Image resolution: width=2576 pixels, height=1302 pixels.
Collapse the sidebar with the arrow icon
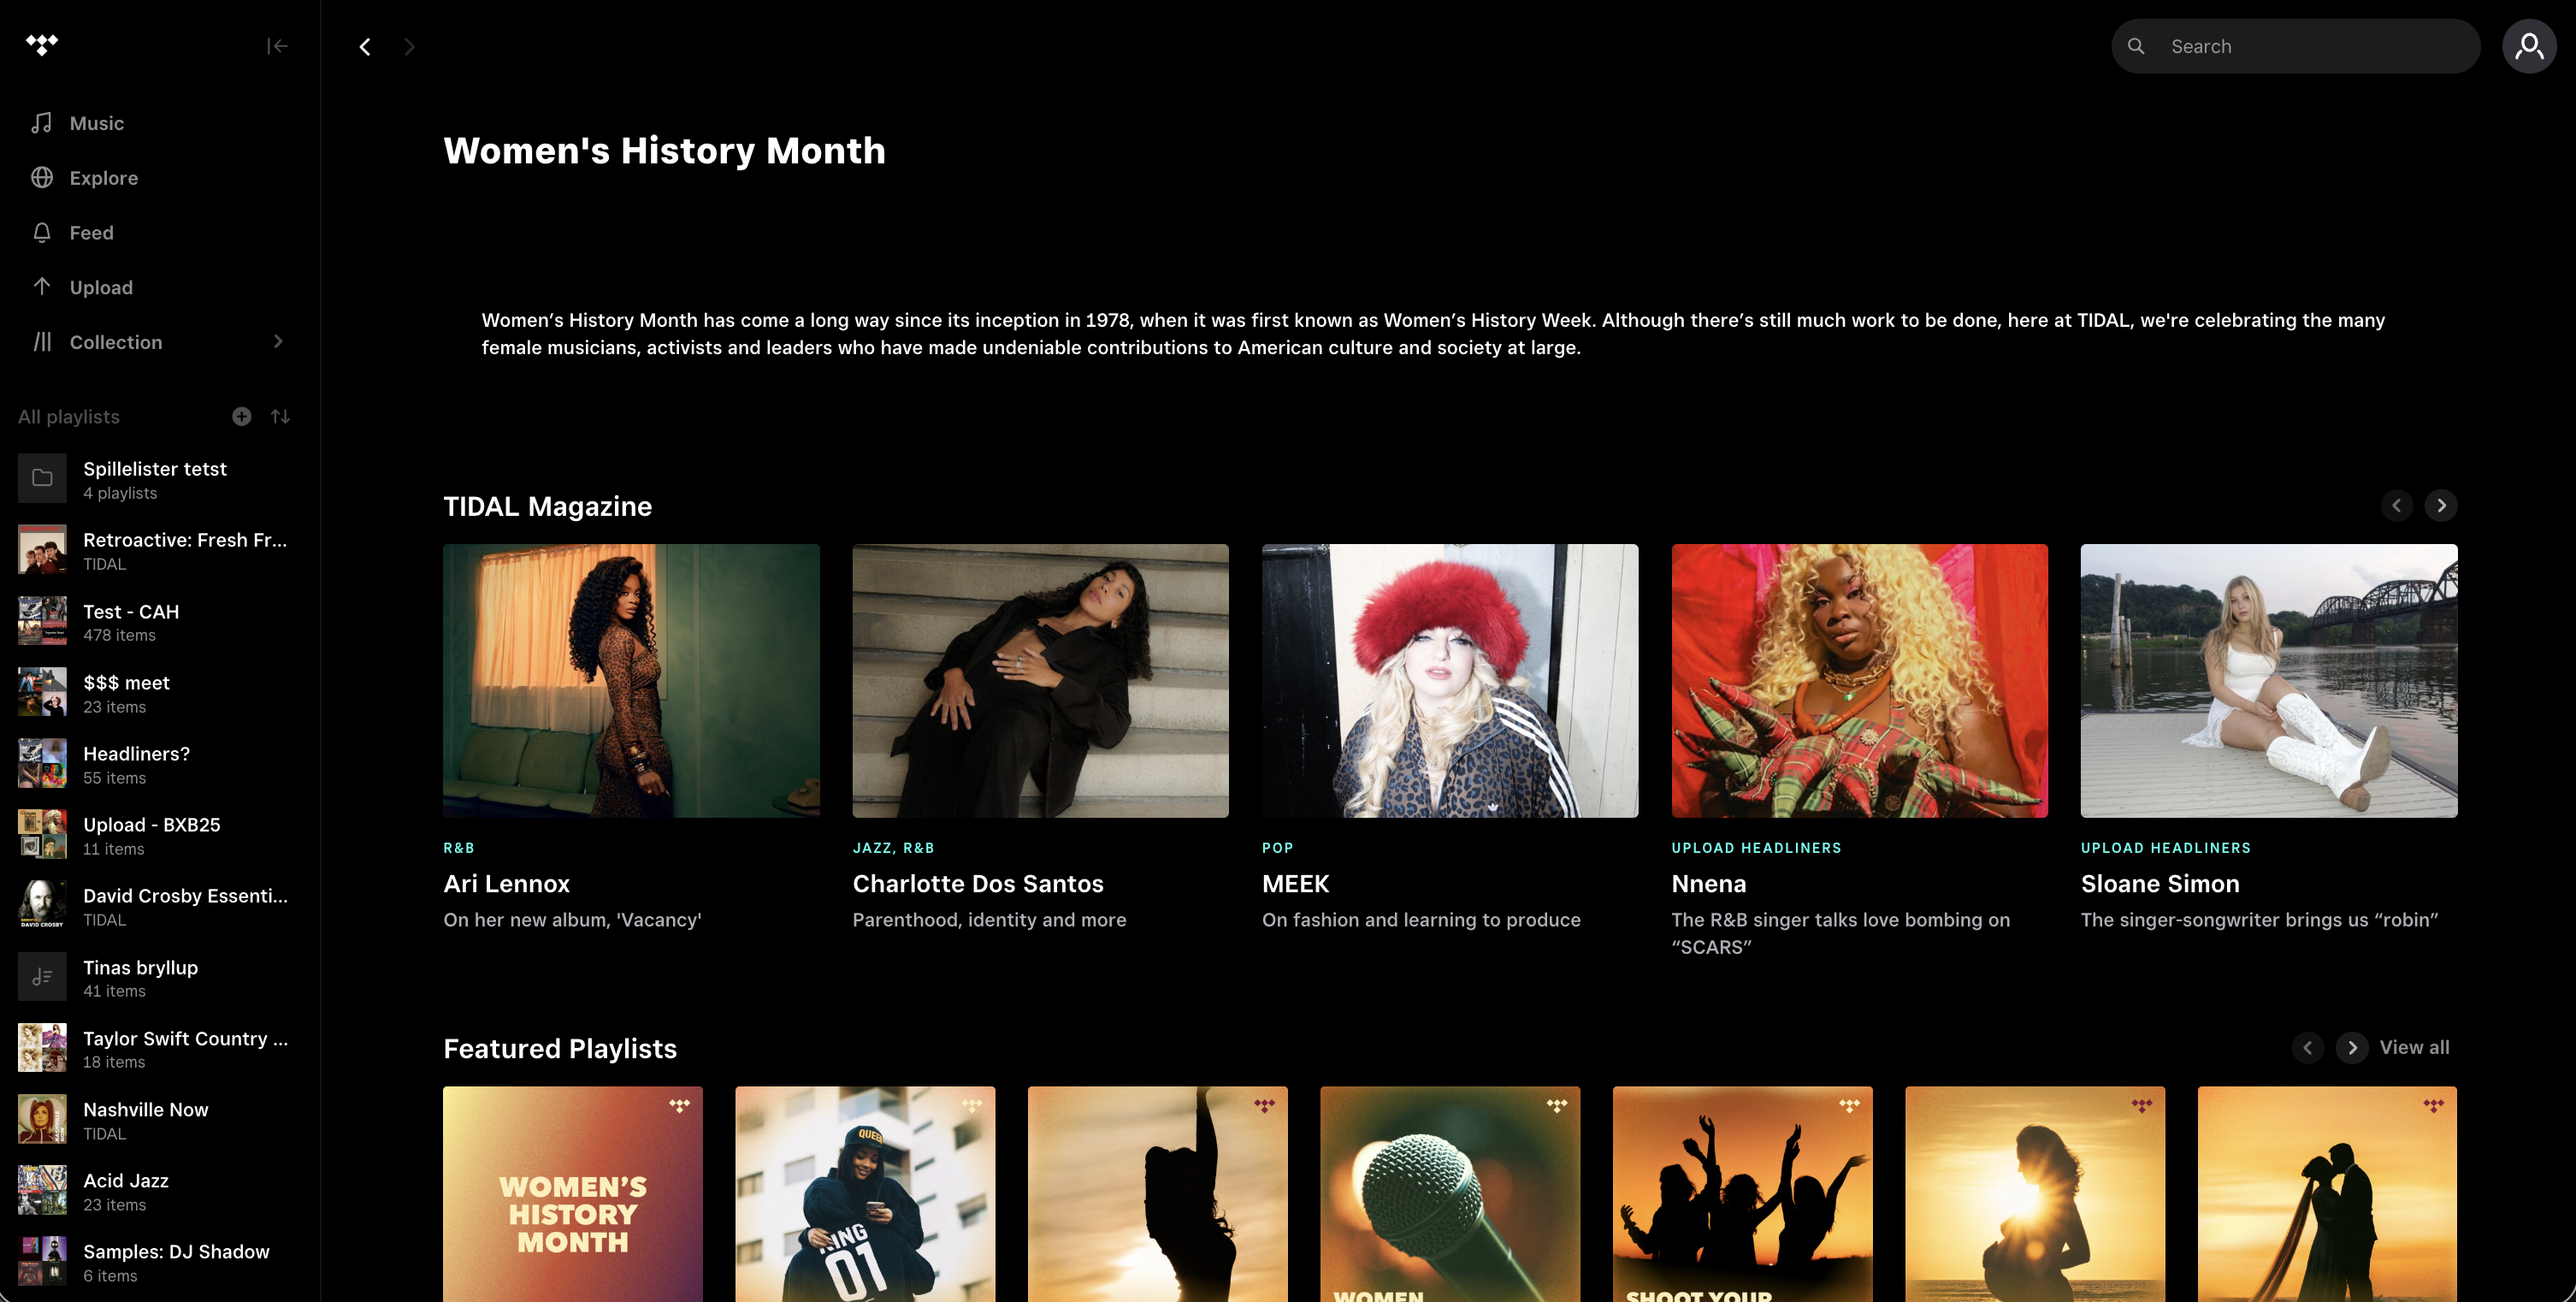pyautogui.click(x=277, y=46)
